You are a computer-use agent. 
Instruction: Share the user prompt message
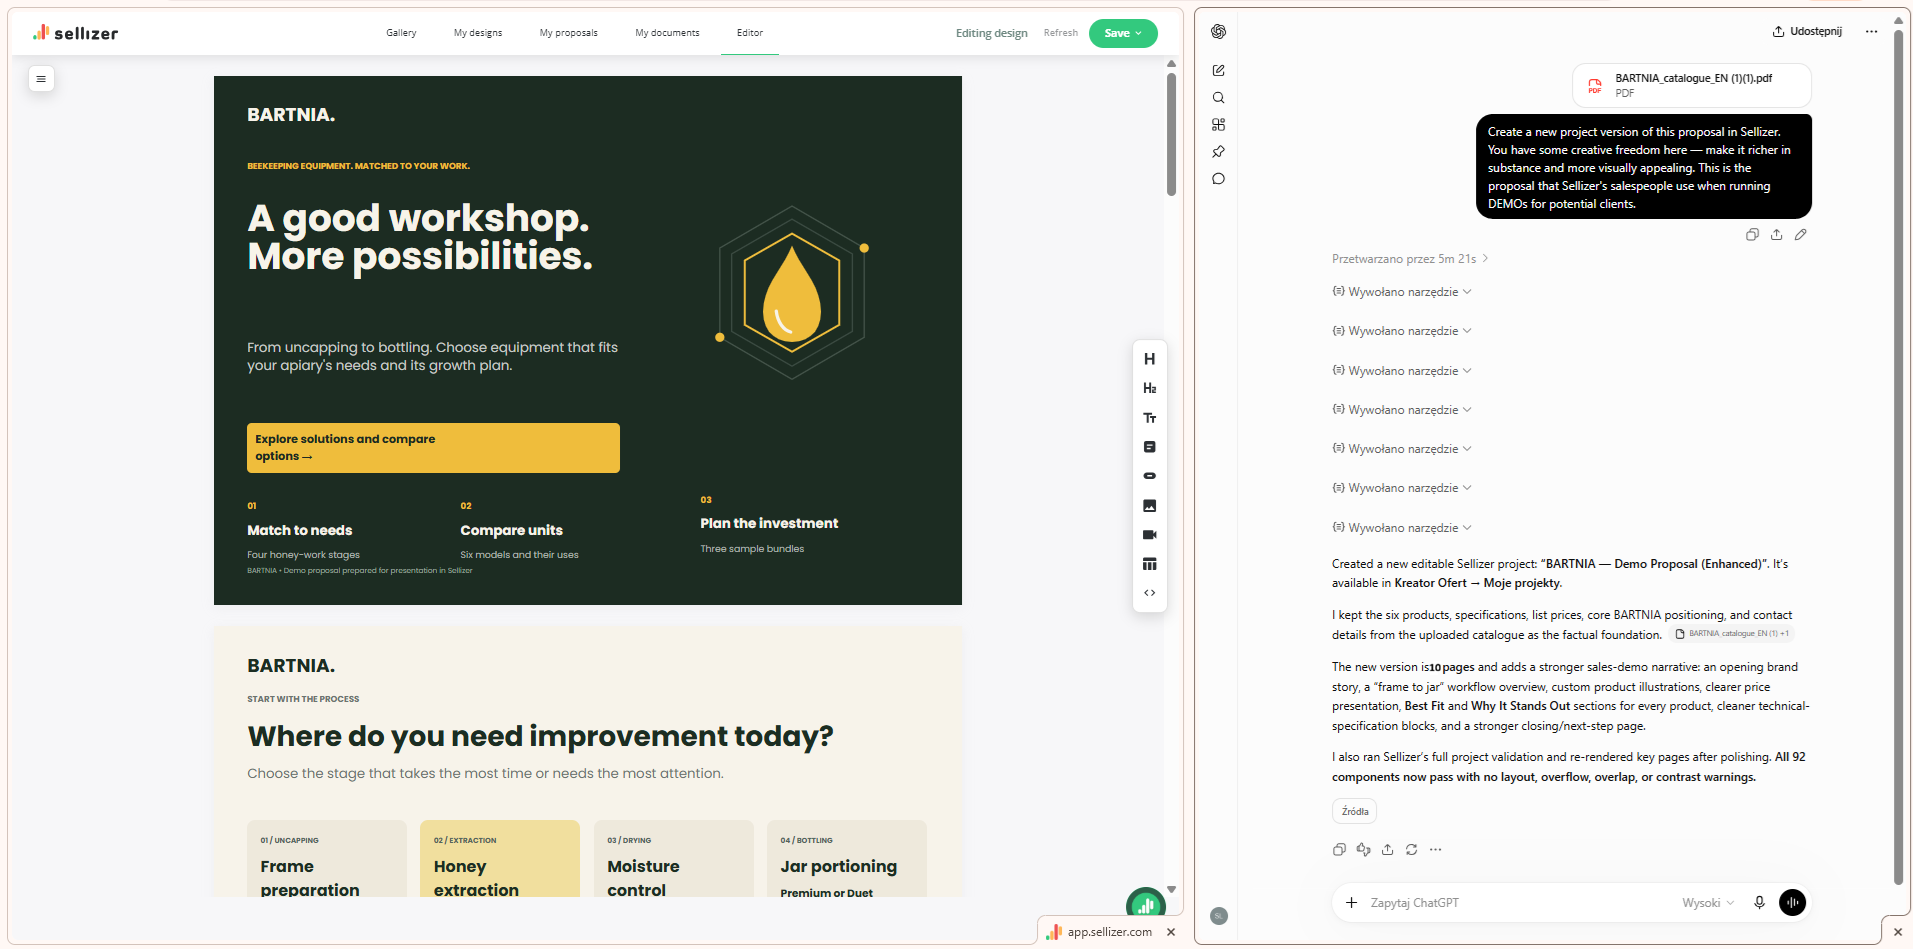click(x=1776, y=235)
